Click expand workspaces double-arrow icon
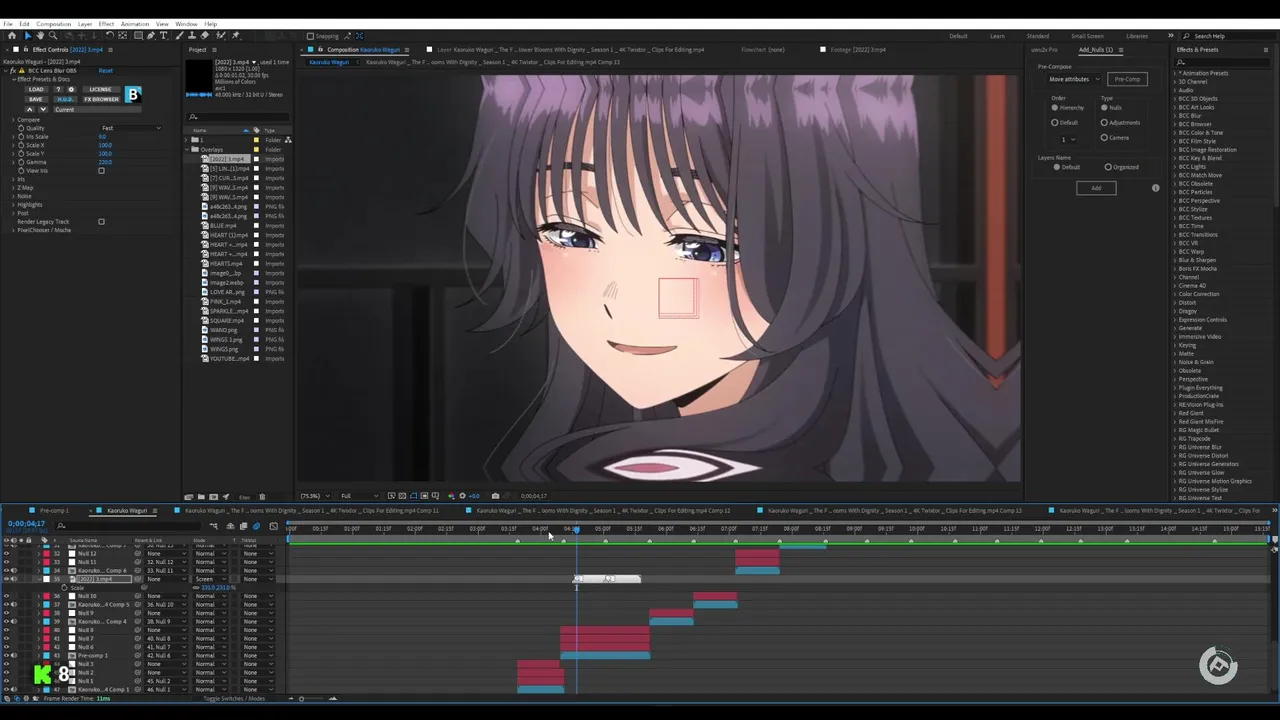 click(x=1170, y=35)
